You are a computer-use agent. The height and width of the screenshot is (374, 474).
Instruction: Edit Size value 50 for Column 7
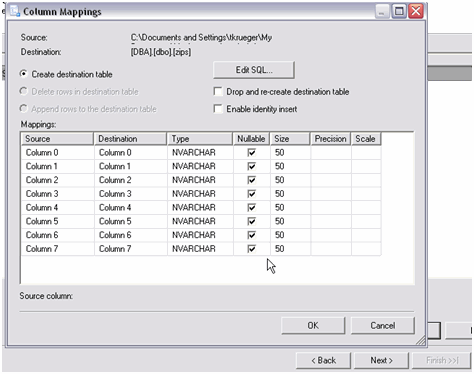(x=291, y=249)
